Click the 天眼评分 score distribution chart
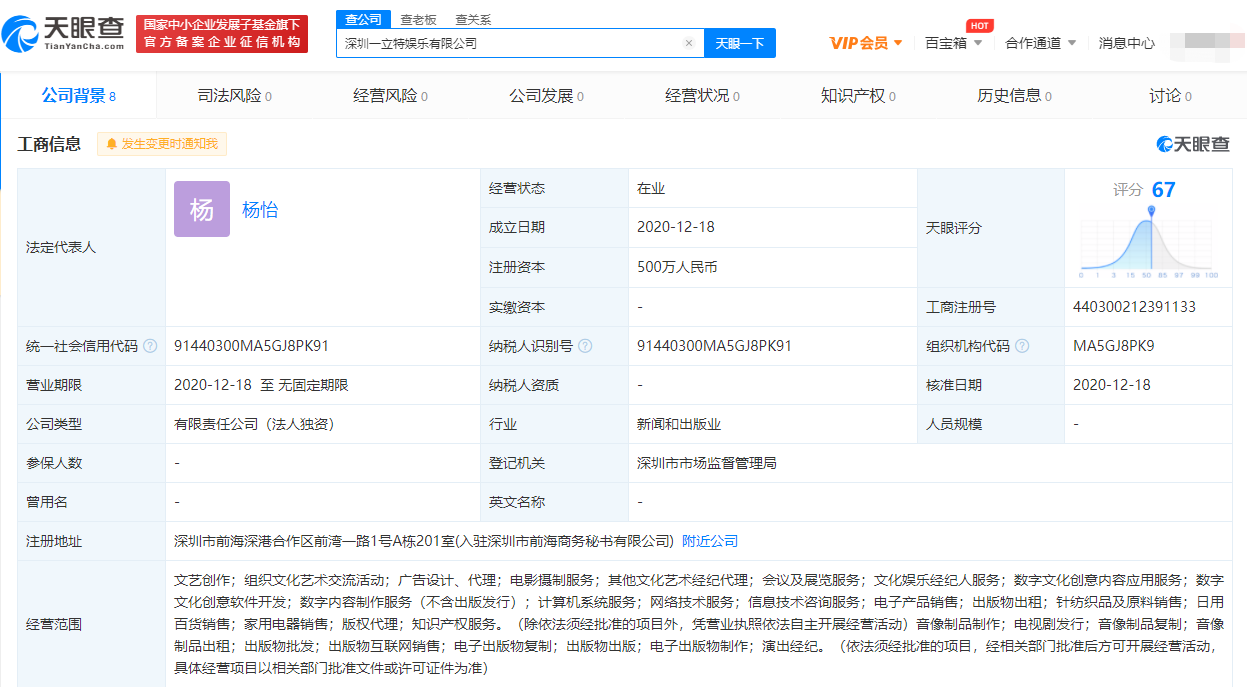Image resolution: width=1247 pixels, height=687 pixels. pos(1148,242)
